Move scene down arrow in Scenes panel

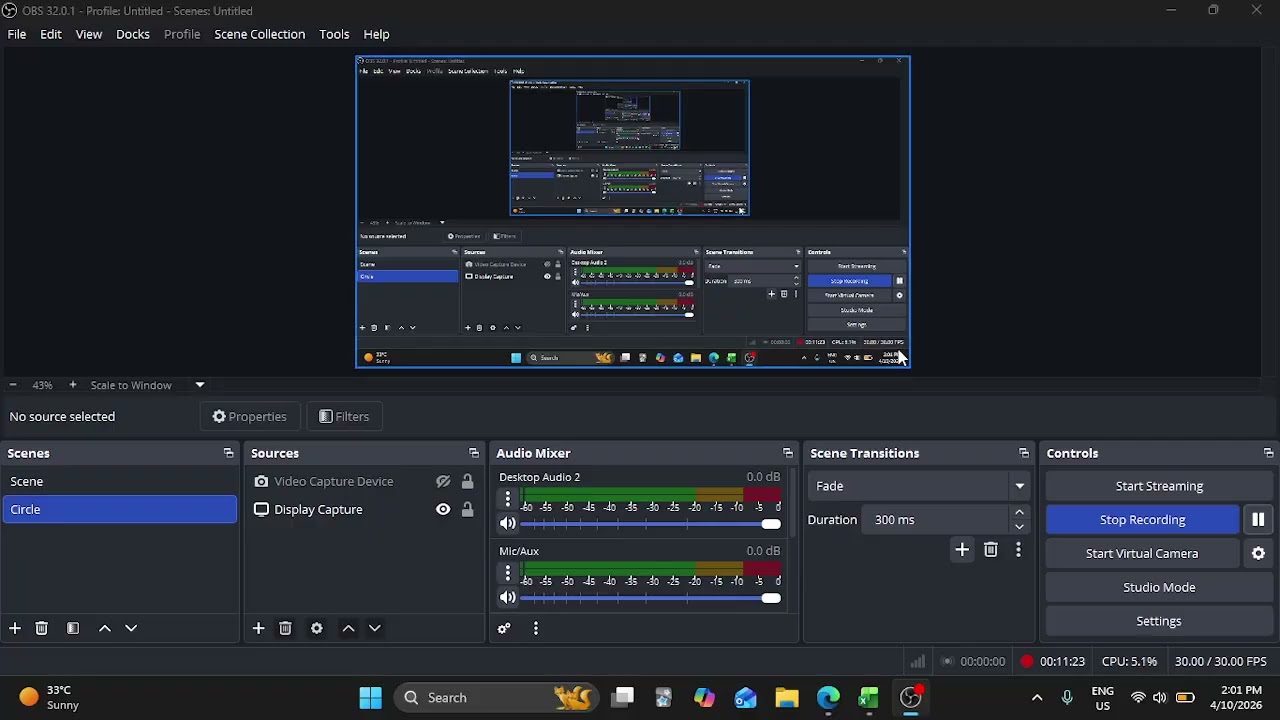click(131, 628)
